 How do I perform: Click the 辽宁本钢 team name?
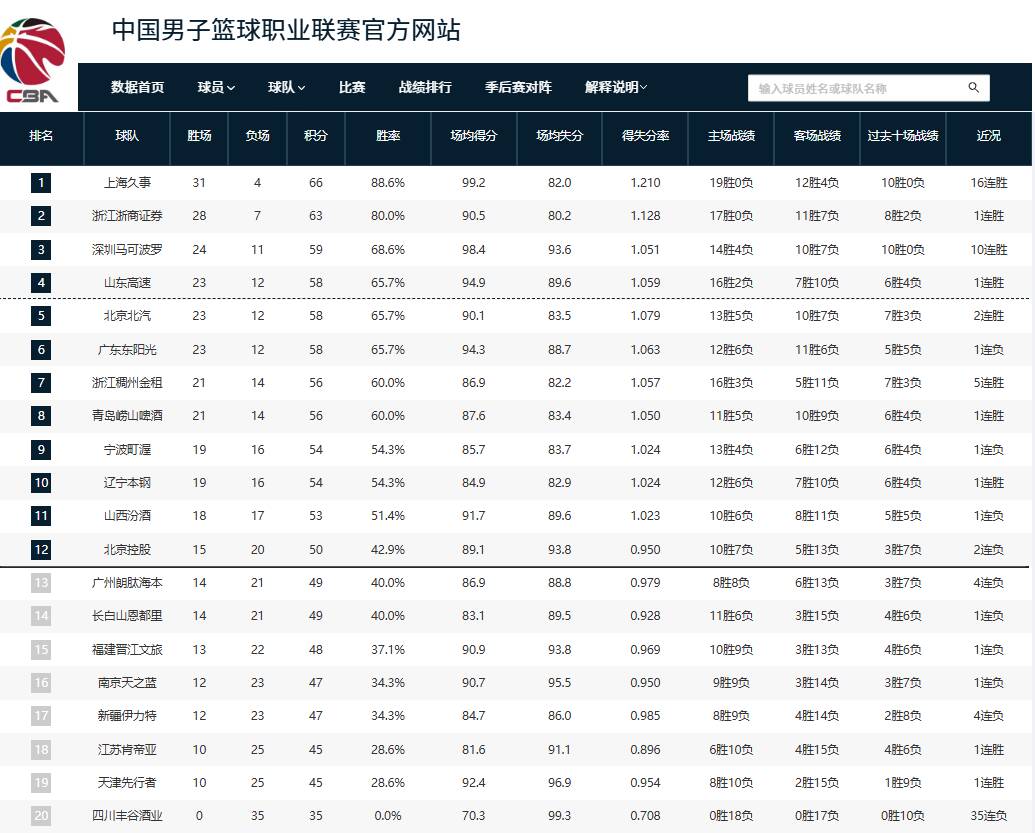[127, 483]
